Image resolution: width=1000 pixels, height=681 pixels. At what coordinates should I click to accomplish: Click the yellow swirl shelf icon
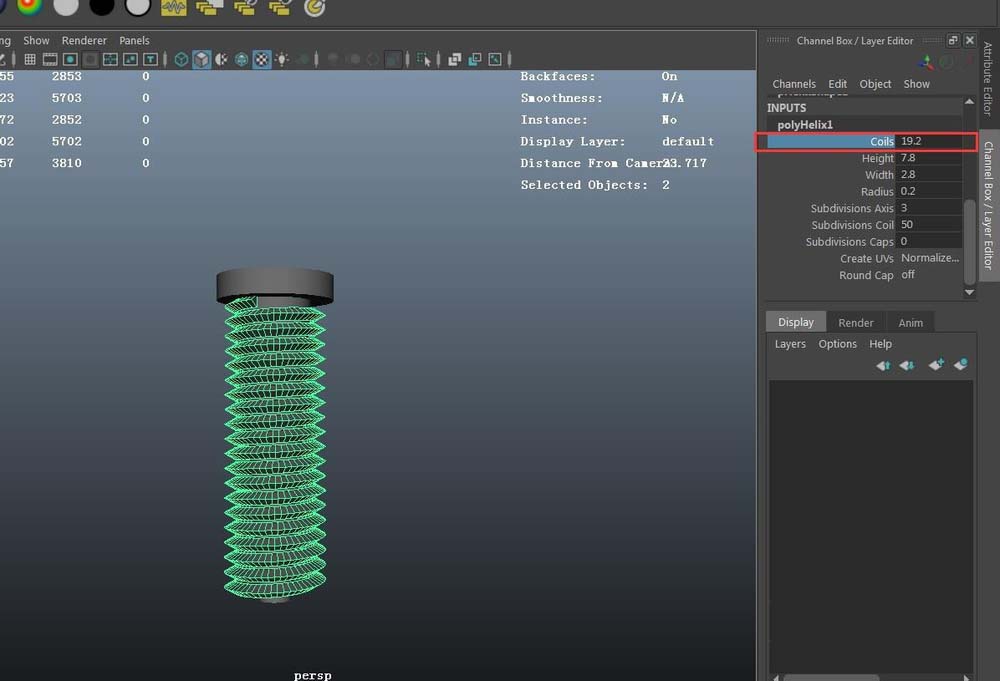[x=315, y=7]
